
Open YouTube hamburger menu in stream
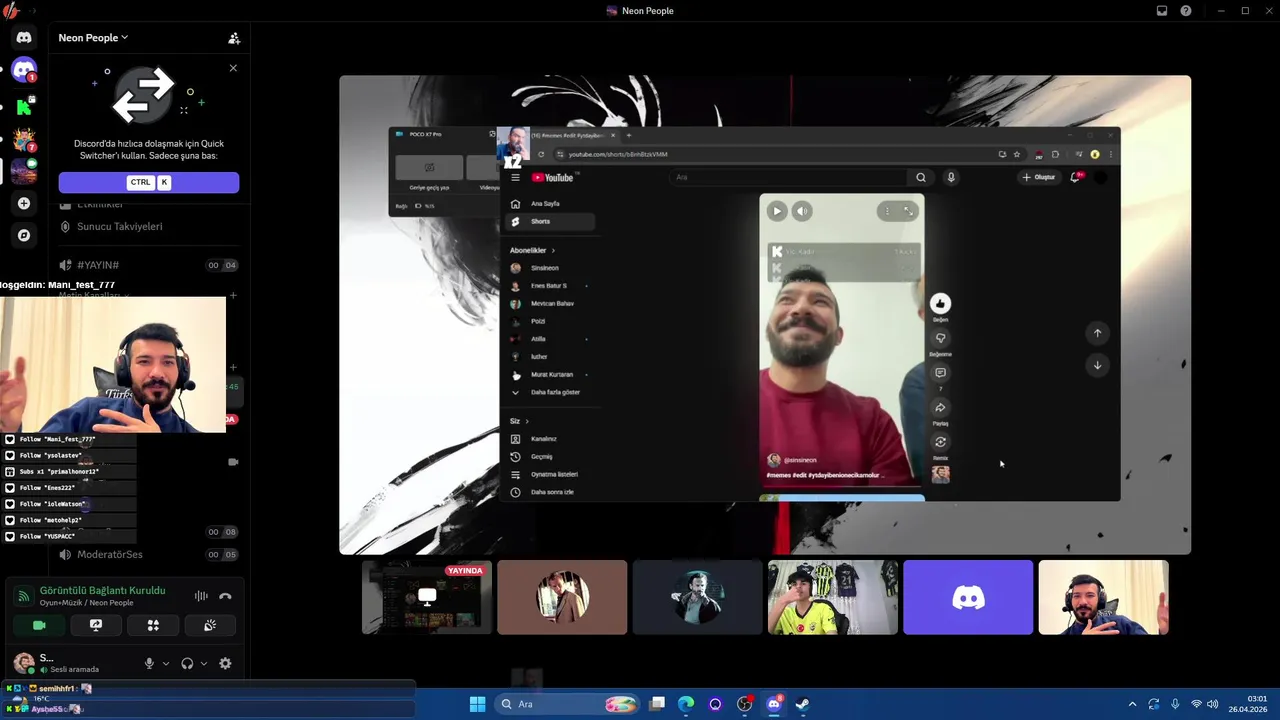tap(515, 177)
